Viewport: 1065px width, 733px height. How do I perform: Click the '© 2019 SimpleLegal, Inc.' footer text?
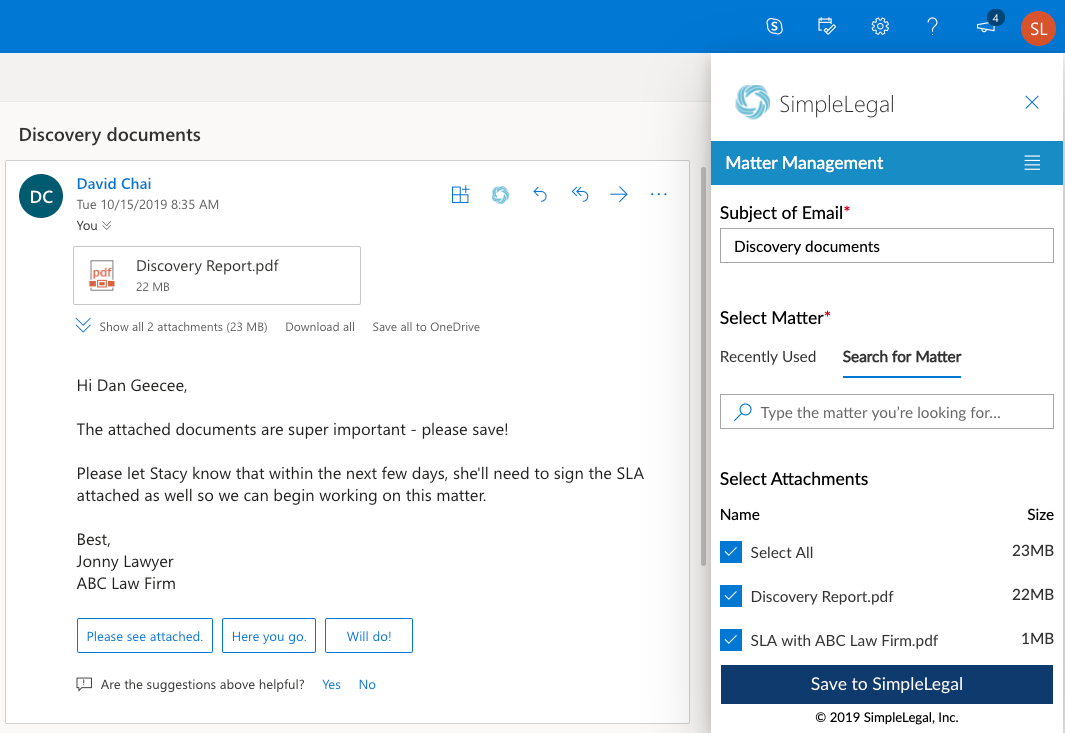tap(886, 717)
